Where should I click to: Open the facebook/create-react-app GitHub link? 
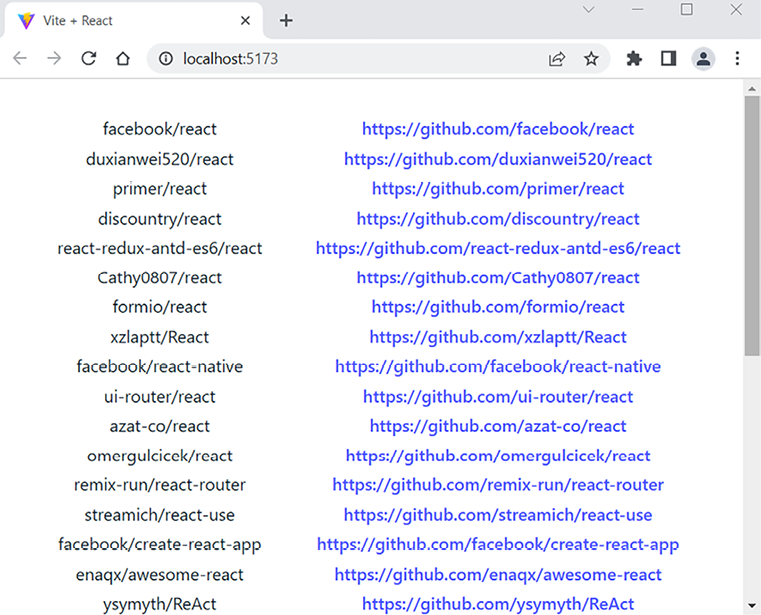tap(498, 545)
